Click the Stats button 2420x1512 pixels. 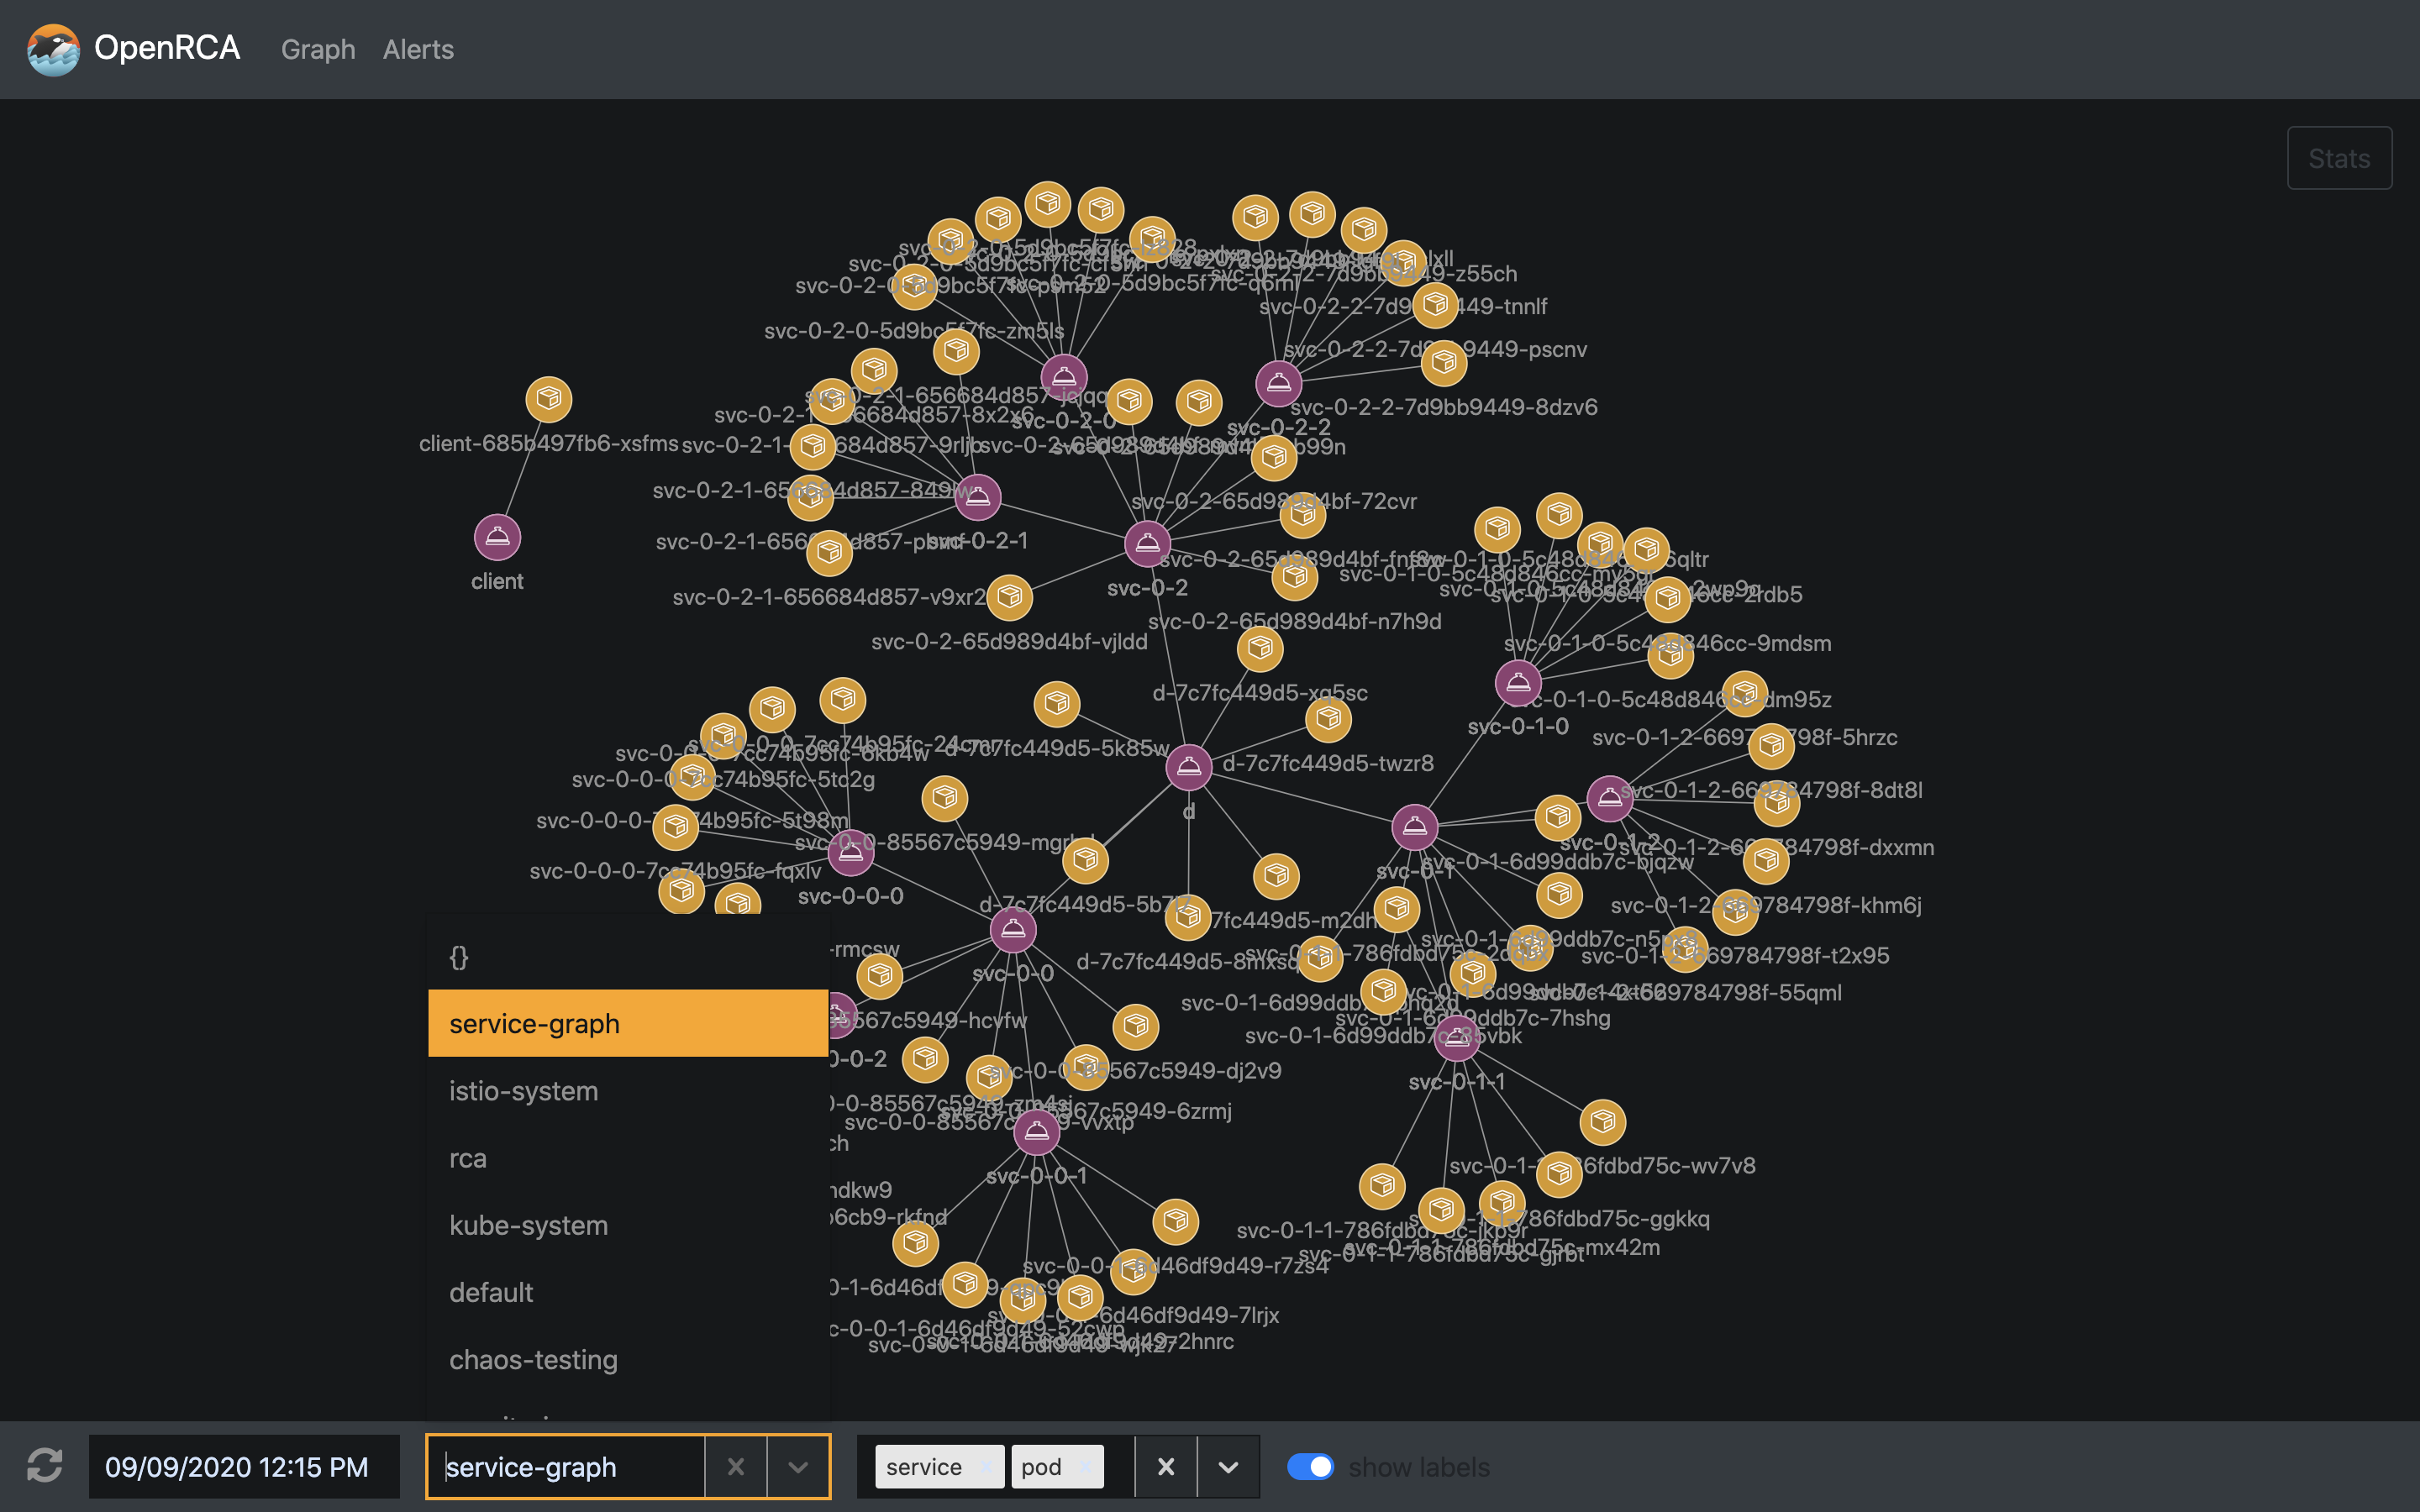tap(2339, 157)
